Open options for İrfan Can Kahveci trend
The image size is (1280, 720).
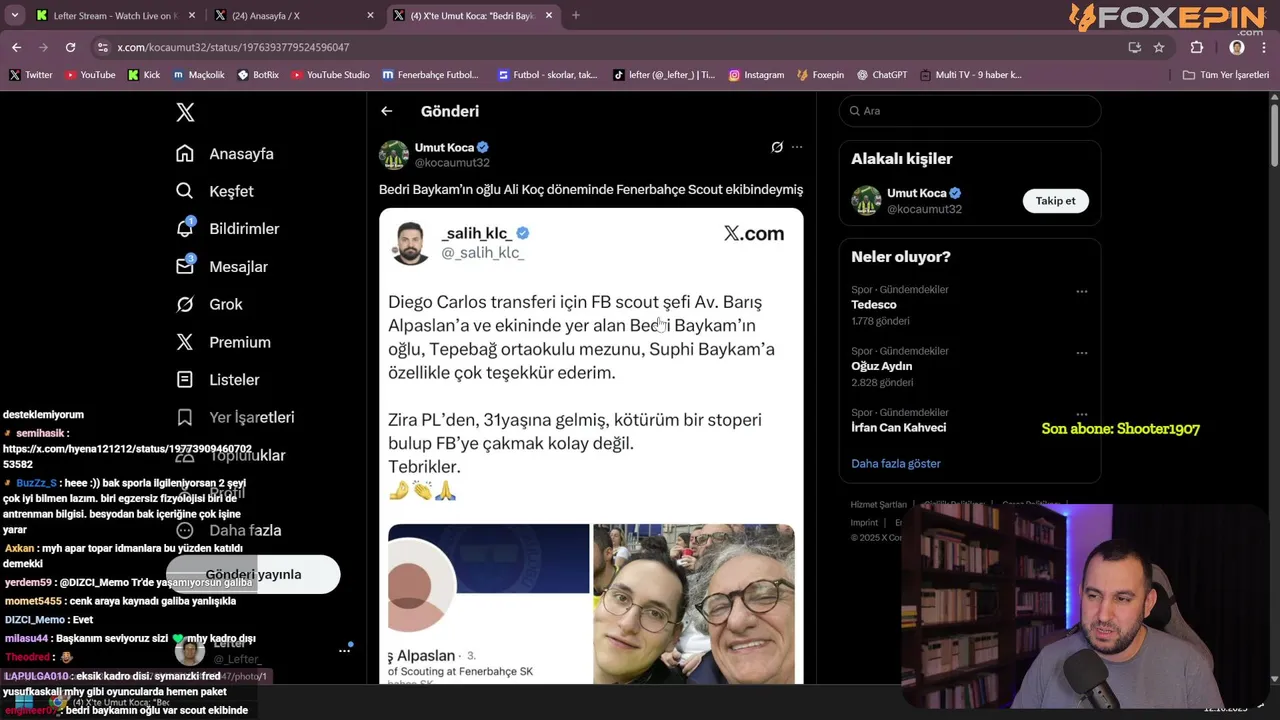[x=1081, y=414]
